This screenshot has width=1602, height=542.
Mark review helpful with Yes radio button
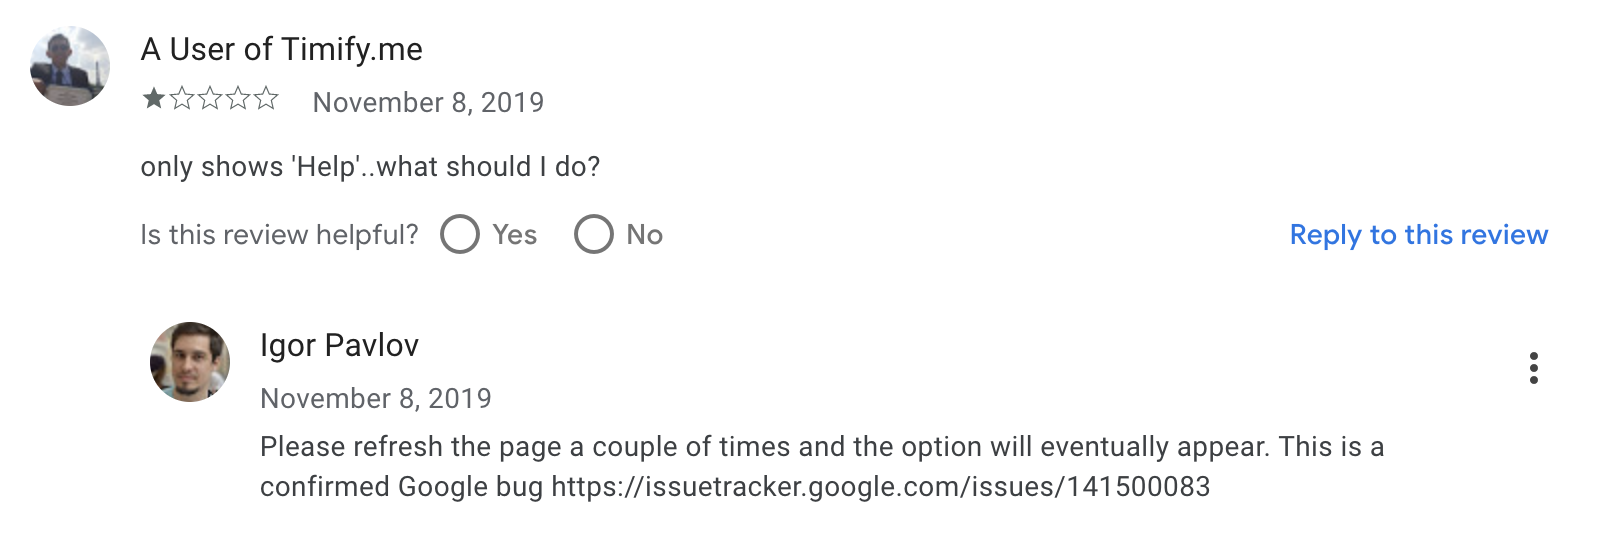coord(460,235)
